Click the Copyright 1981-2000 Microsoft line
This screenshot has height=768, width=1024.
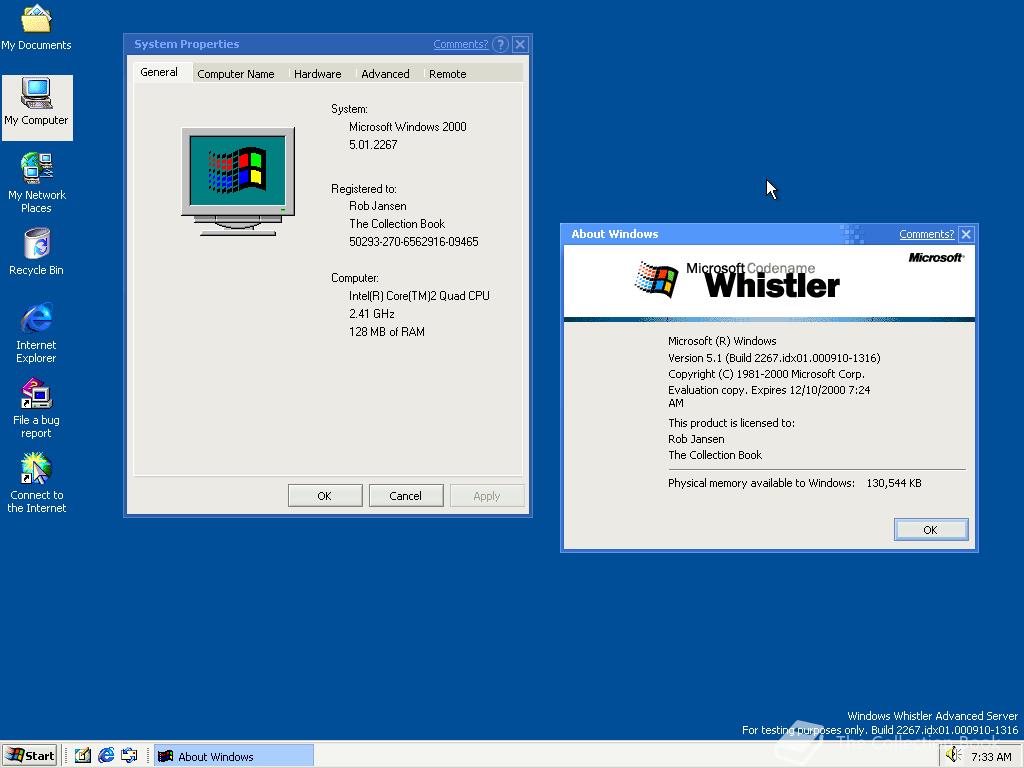[x=766, y=374]
